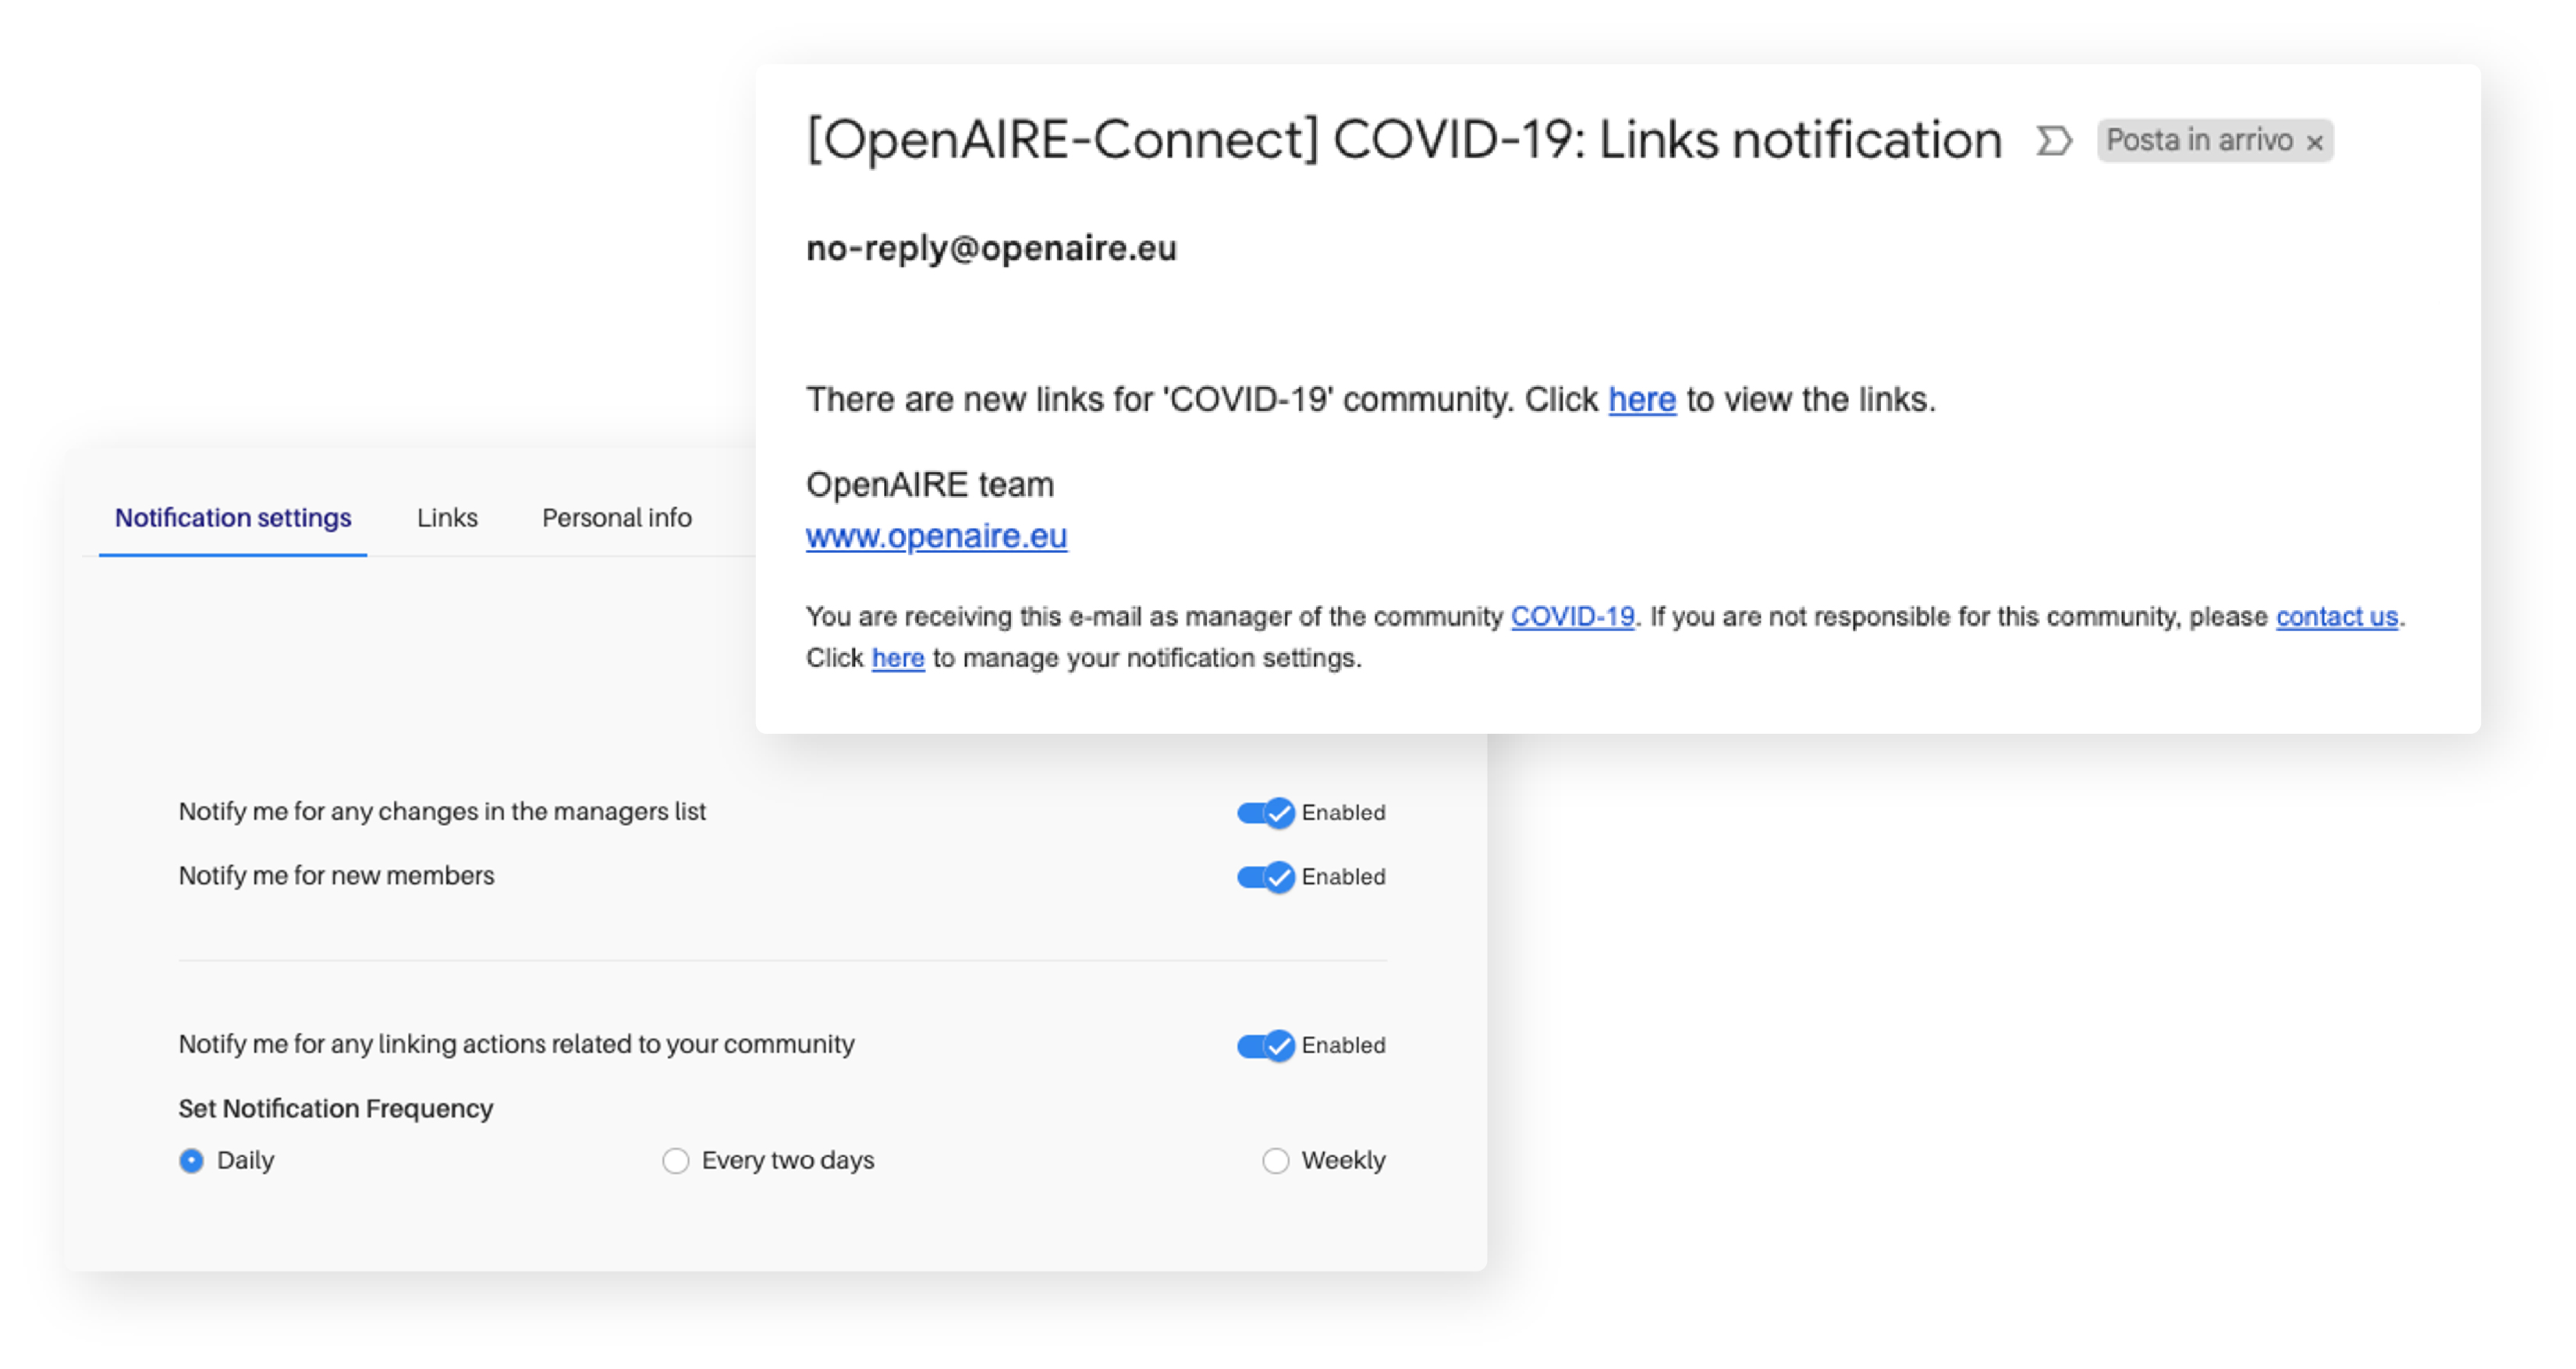
Task: Click the 'contact us' link
Action: (2337, 617)
